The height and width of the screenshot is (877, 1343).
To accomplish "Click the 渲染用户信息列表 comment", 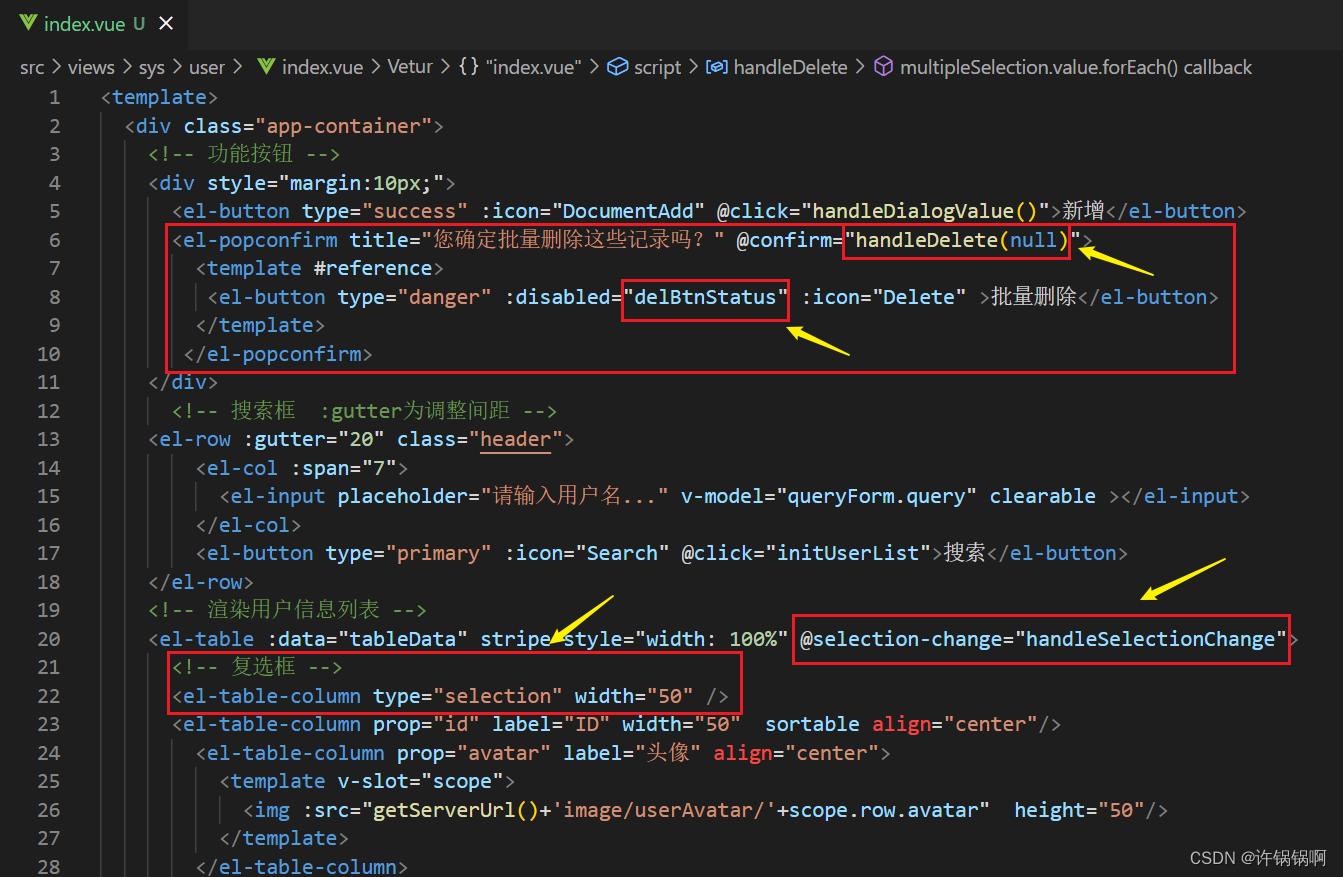I will (x=288, y=610).
